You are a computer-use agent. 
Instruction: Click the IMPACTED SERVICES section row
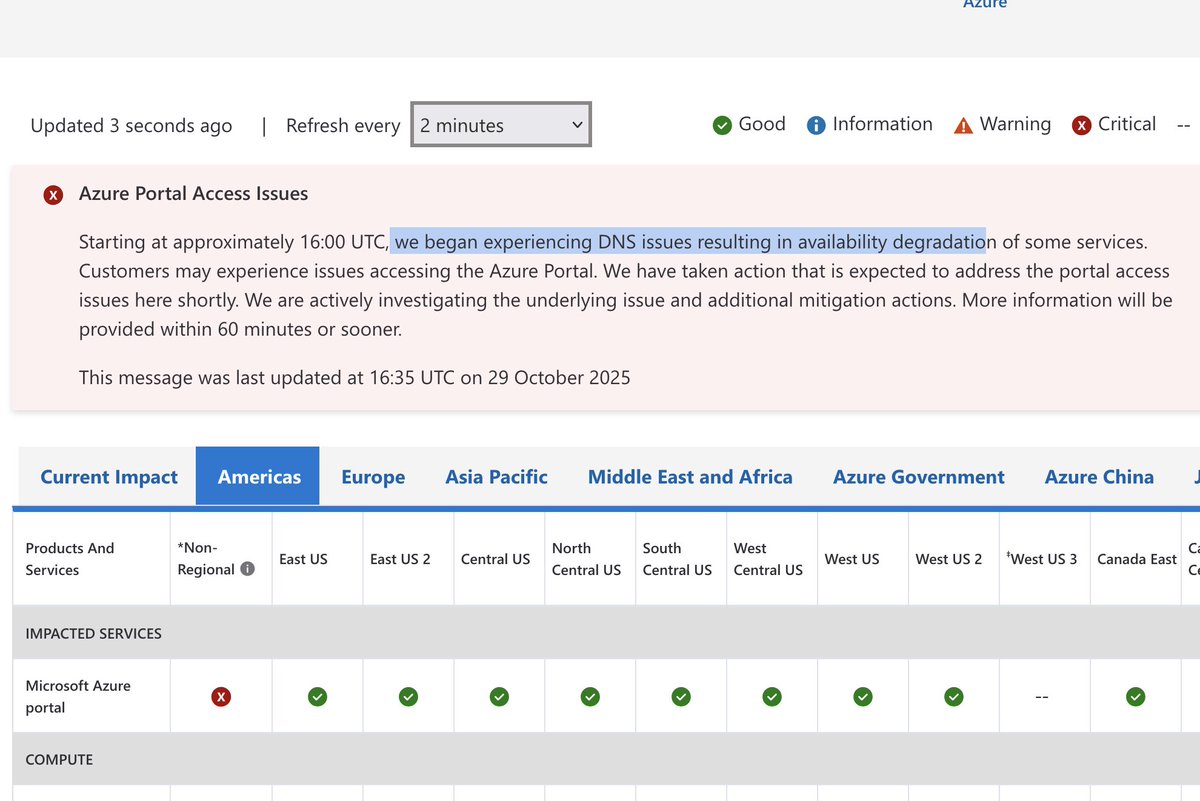click(606, 633)
